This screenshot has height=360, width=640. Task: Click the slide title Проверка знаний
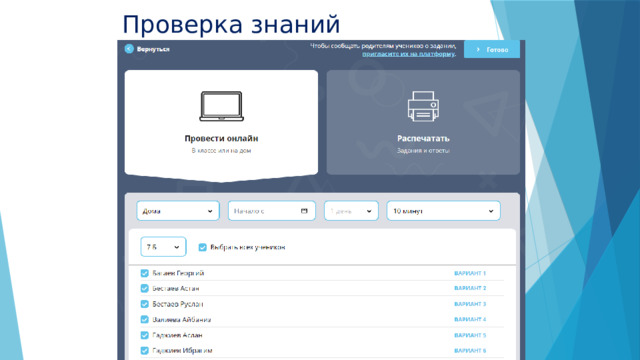[231, 24]
